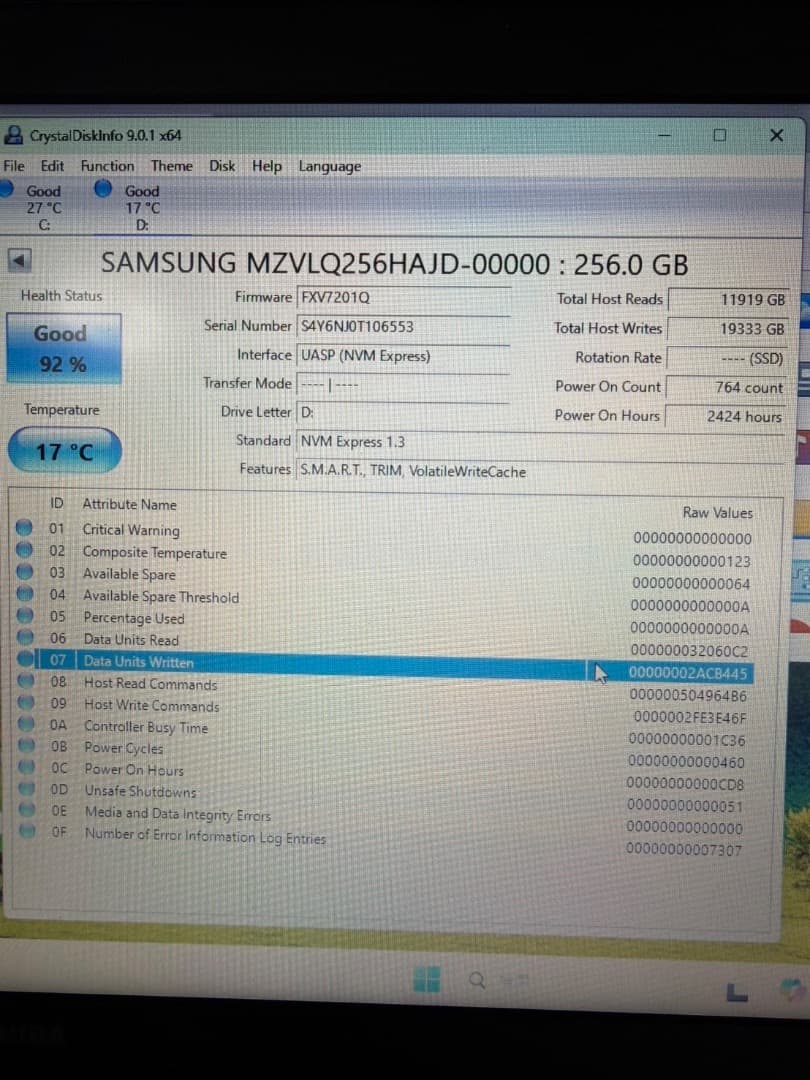
Task: Click the status dot for Percentage Used
Action: point(25,615)
